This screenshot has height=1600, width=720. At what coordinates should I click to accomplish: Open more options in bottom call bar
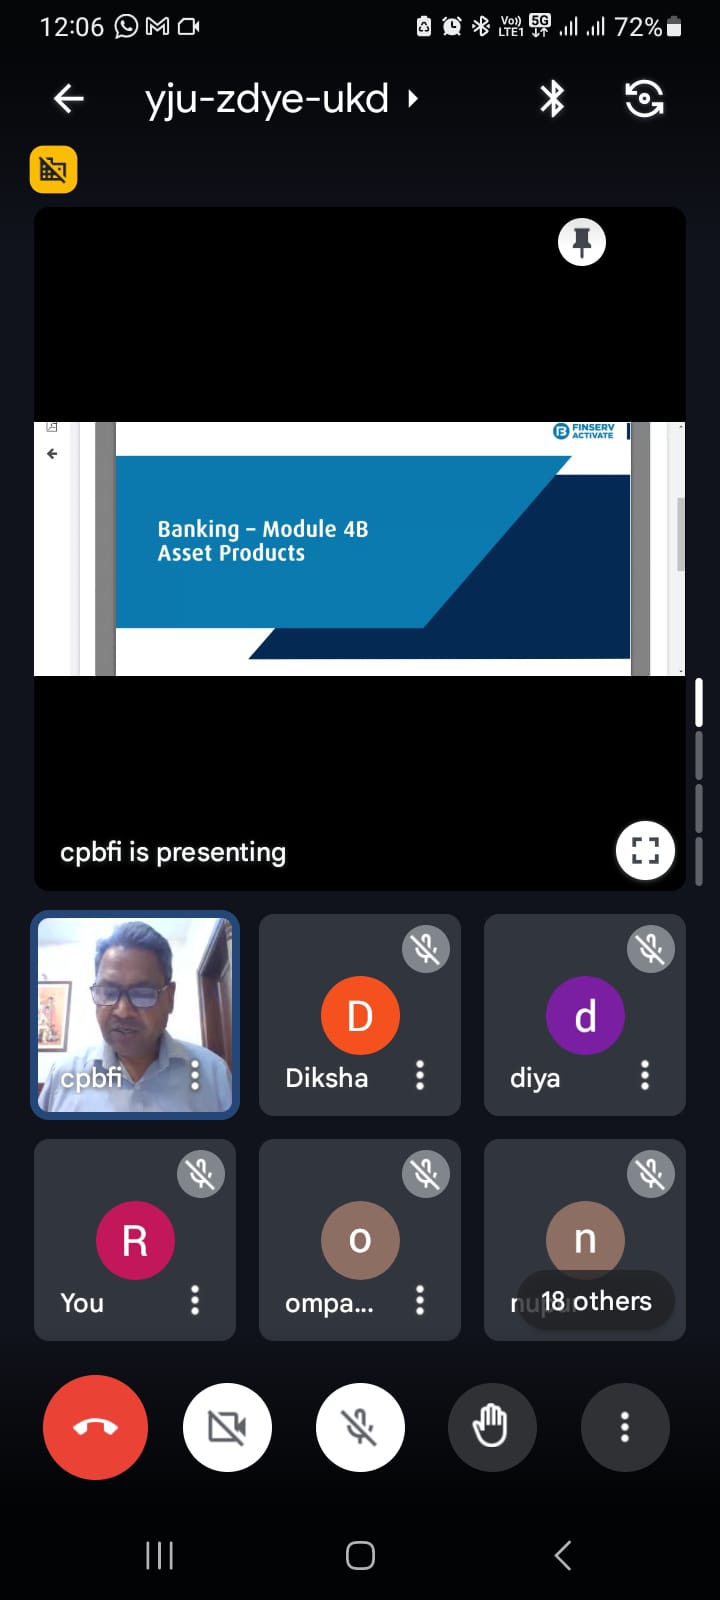625,1427
